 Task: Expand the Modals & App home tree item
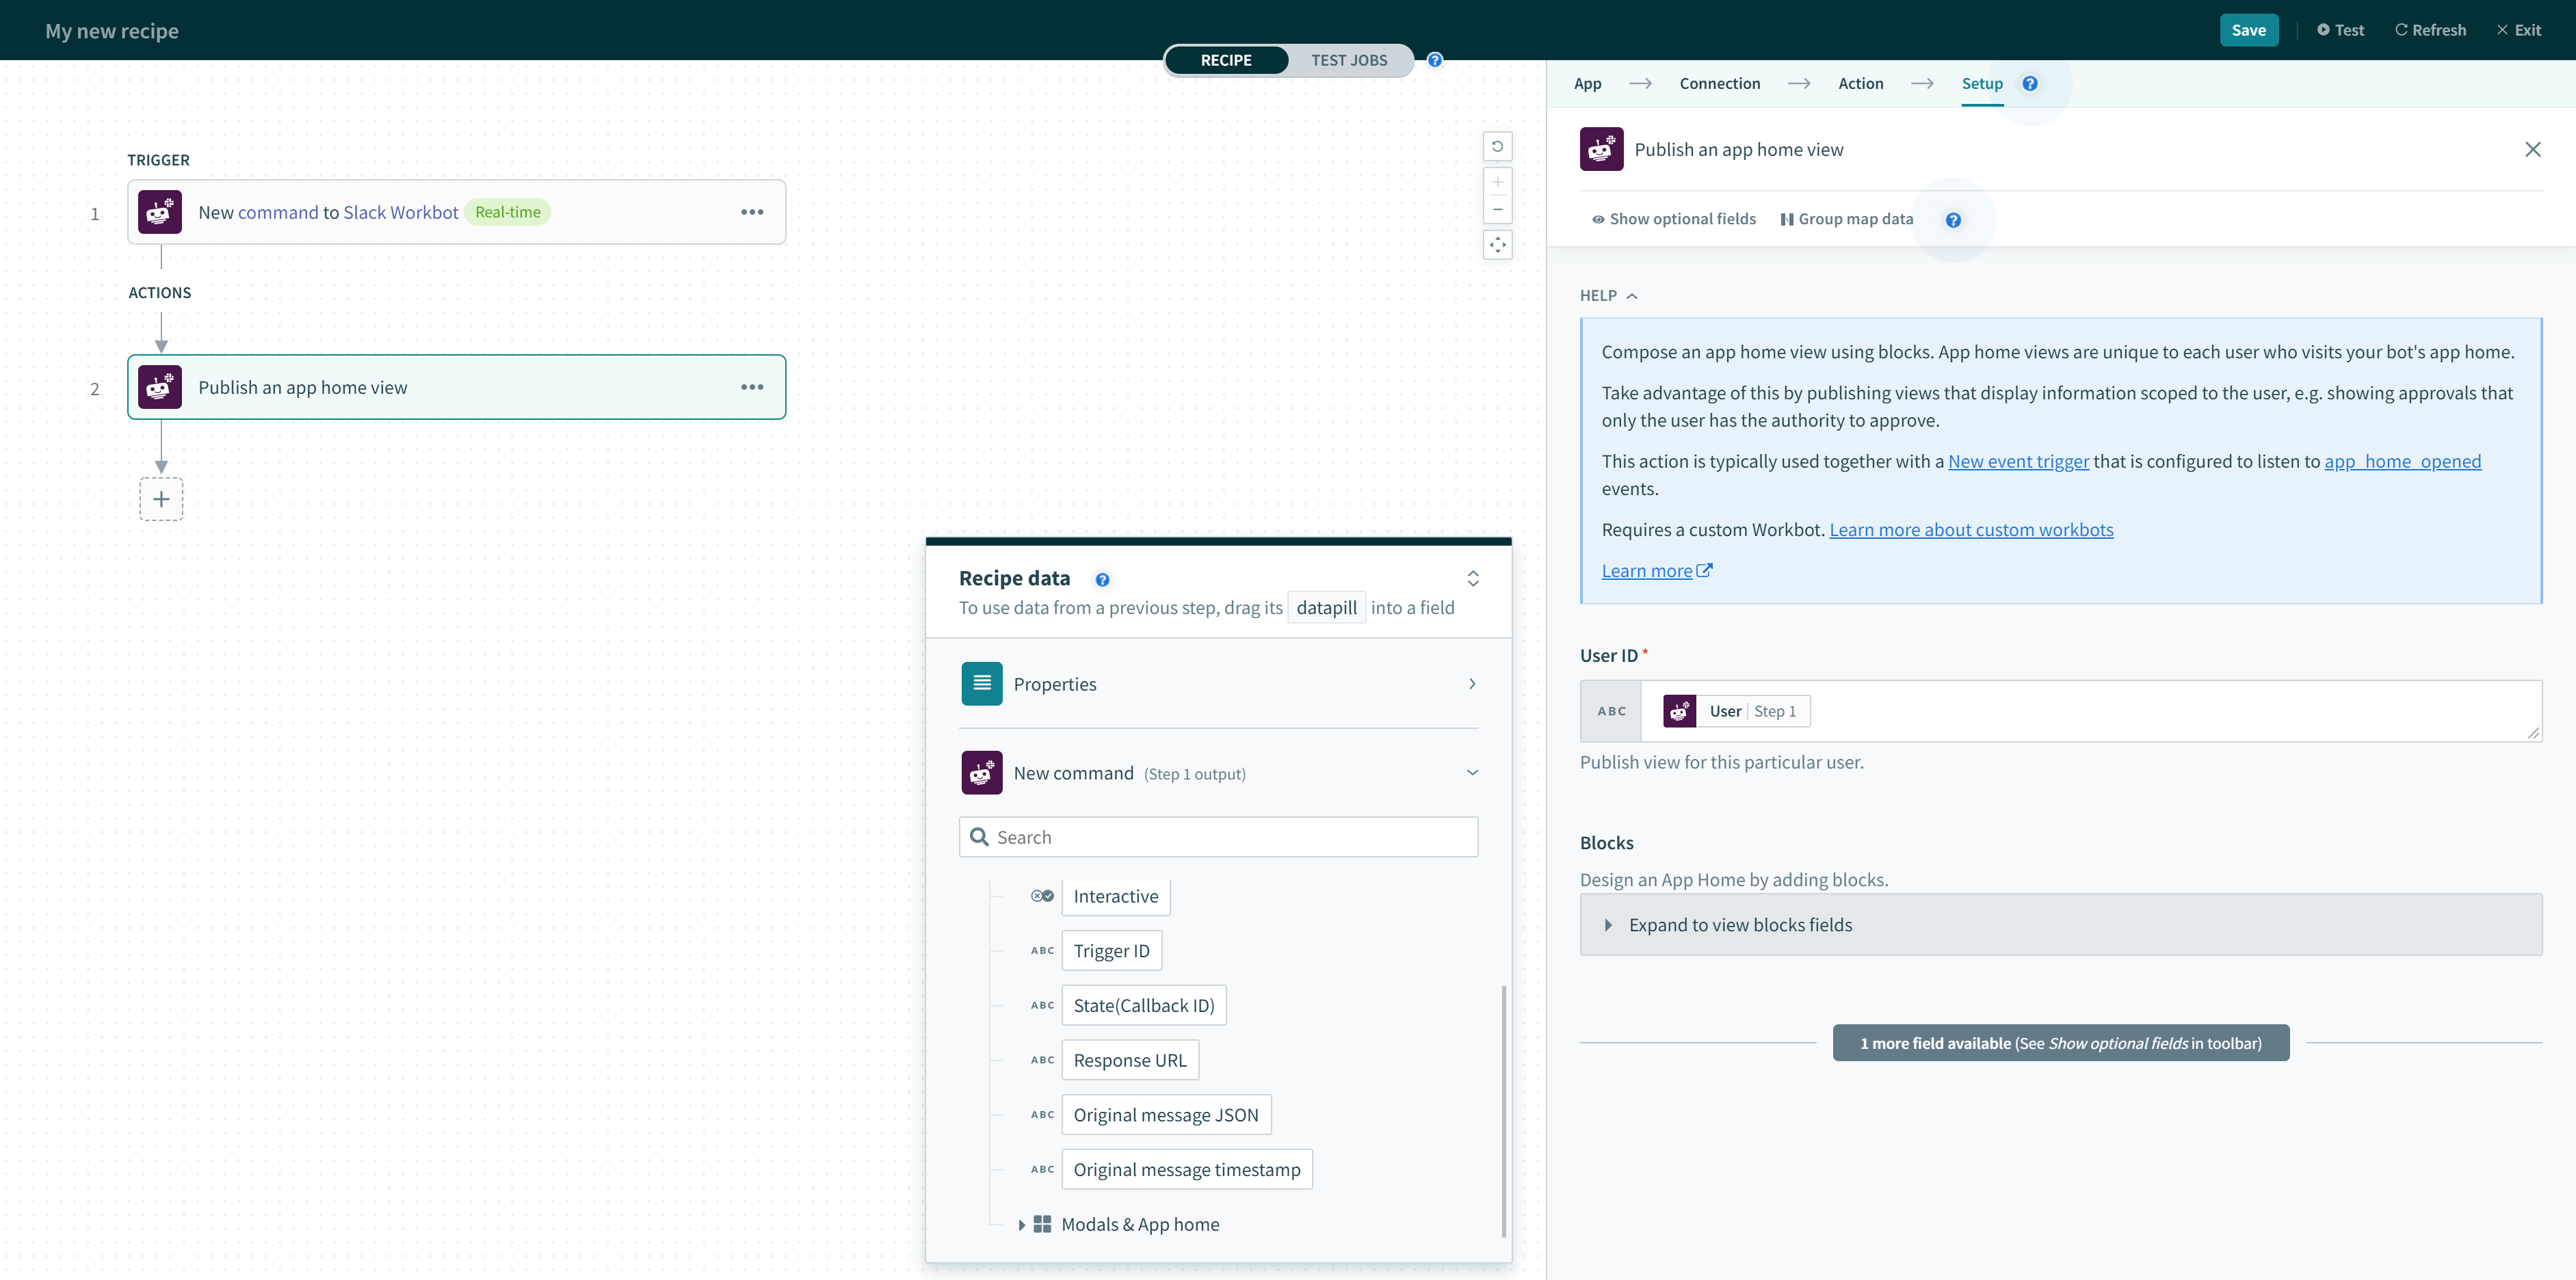[x=1021, y=1223]
